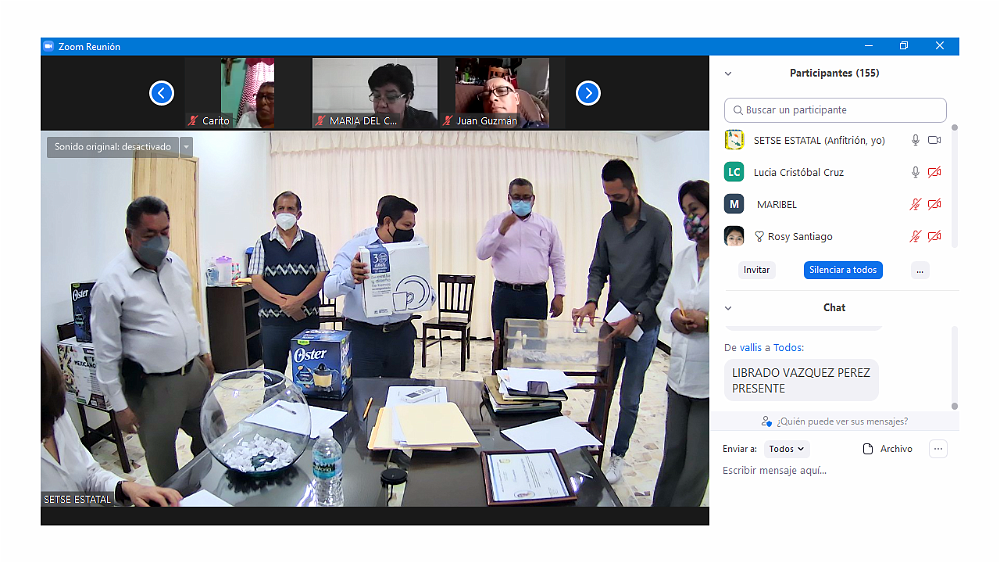Open the chat more options ellipsis
This screenshot has width=1000, height=563.
point(938,449)
